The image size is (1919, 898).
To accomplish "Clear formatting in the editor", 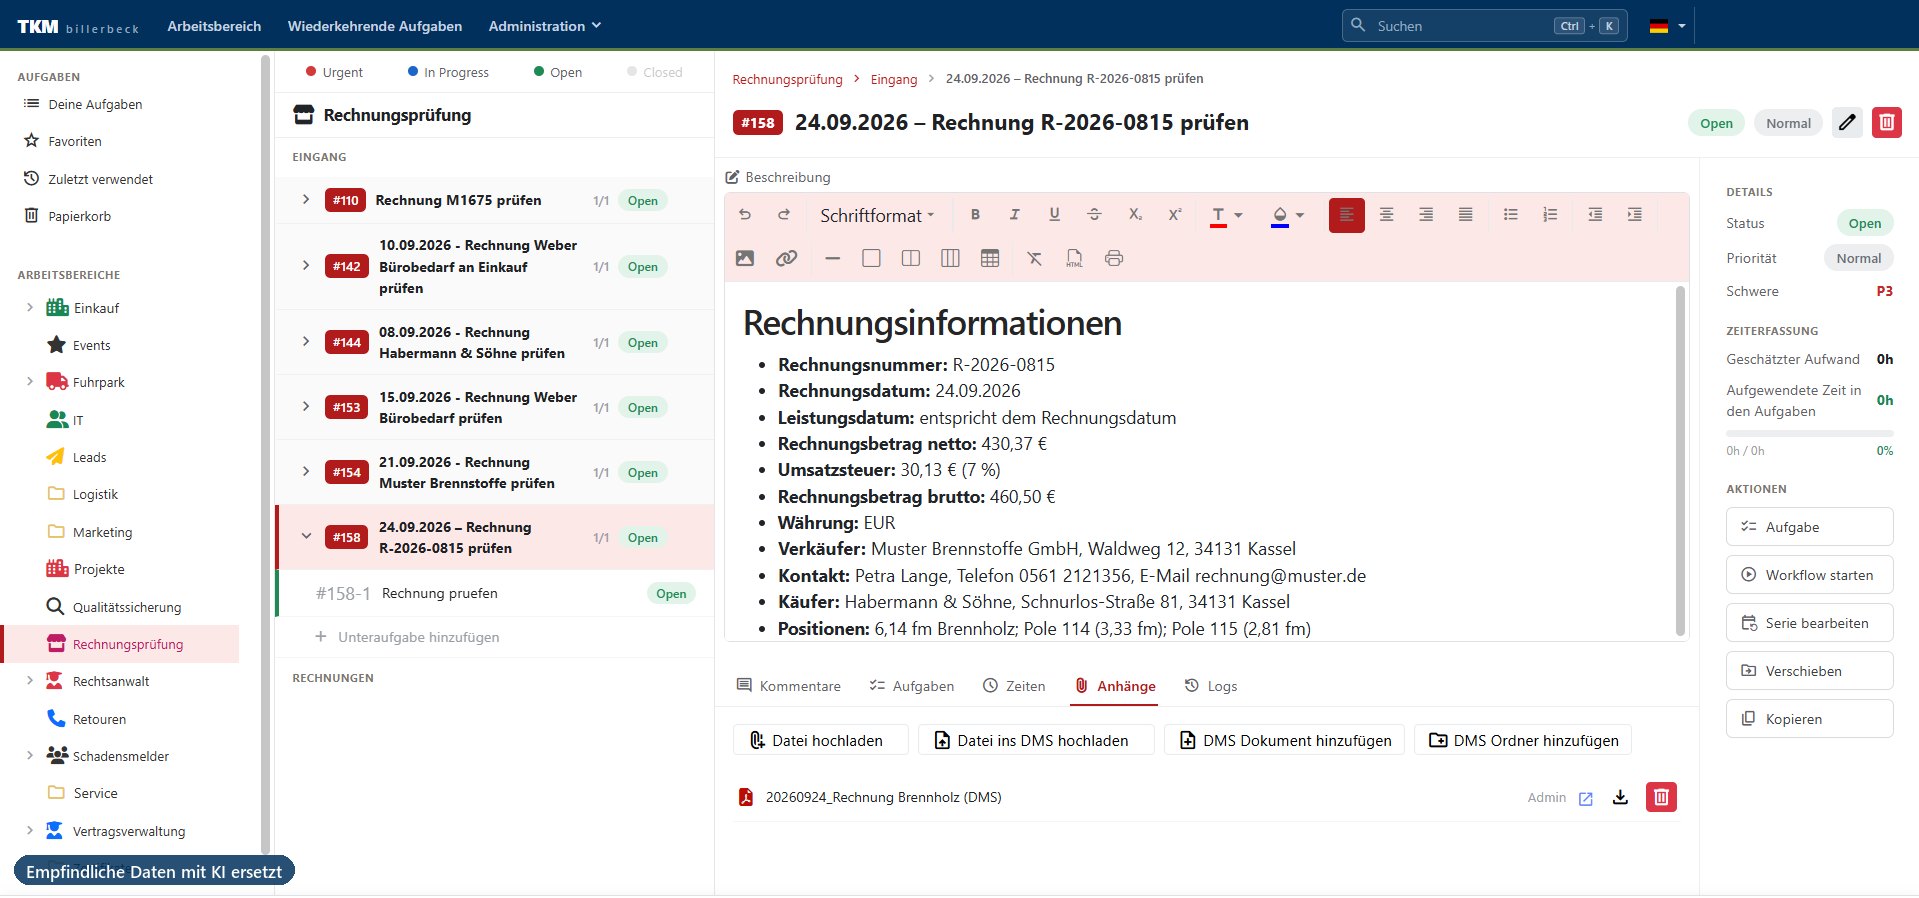I will pyautogui.click(x=1034, y=258).
